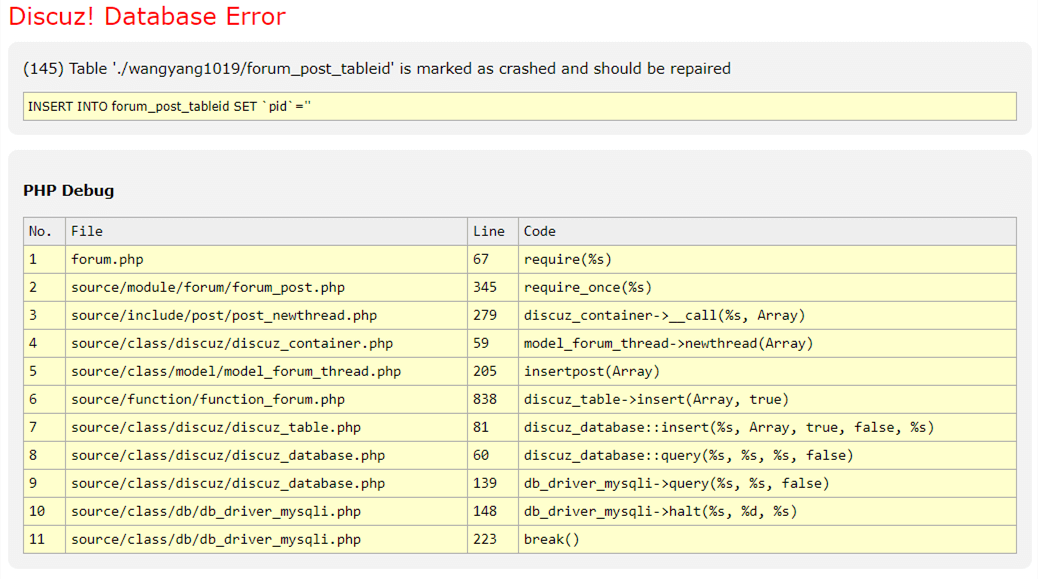Select 'discuz_table->insert(Array, true)' code cell
The height and width of the screenshot is (579, 1038).
pyautogui.click(x=767, y=400)
